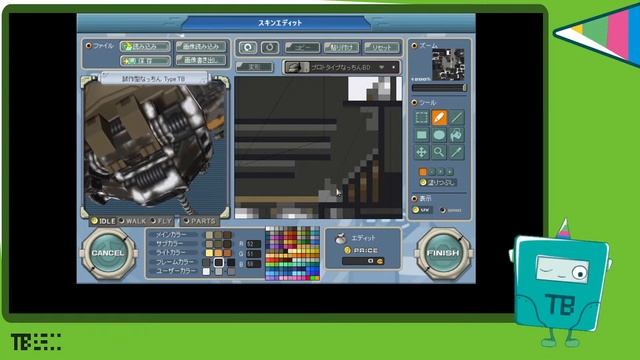Click the pixel texture editing canvas
Image resolution: width=640 pixels, height=360 pixels.
coord(318,148)
